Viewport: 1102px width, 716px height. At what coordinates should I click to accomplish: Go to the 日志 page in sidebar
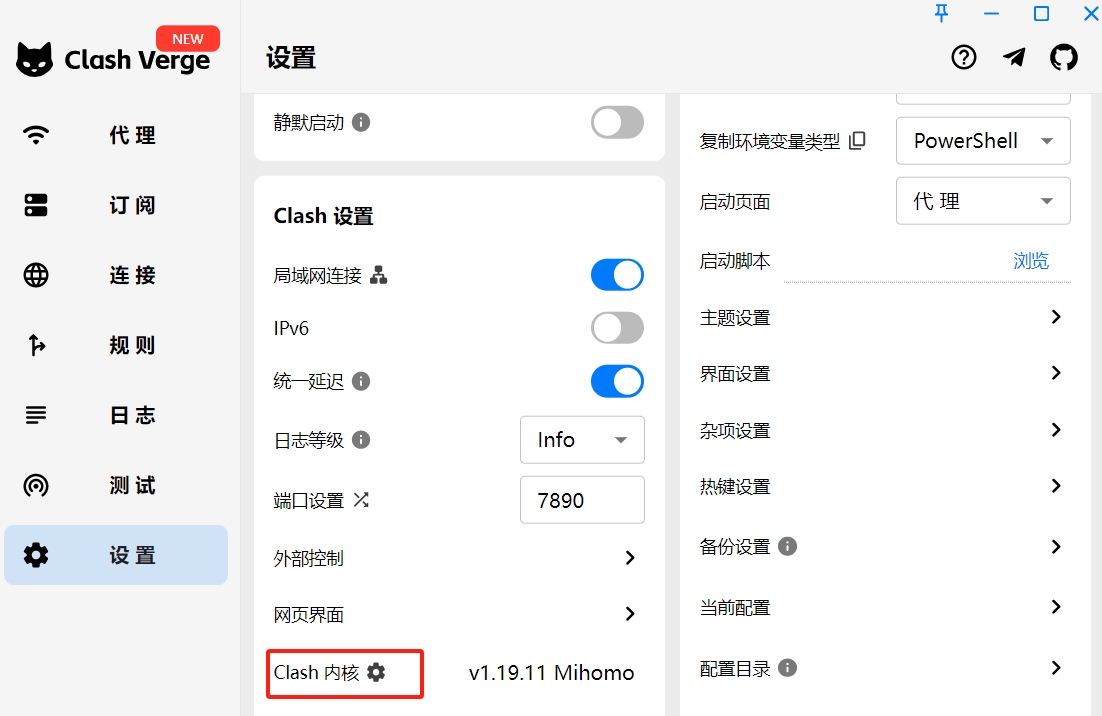coord(116,415)
